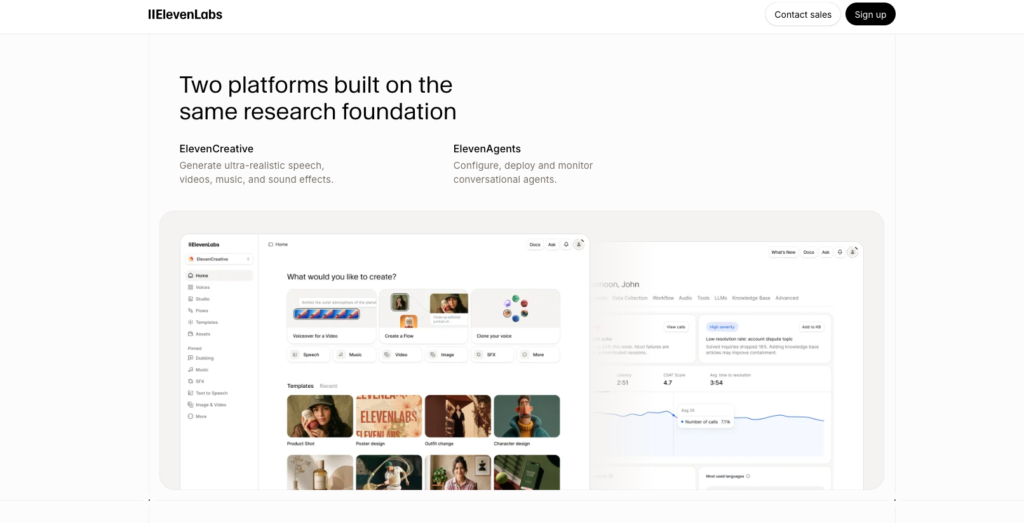Click the Aug 29 data point on chart
1024x523 pixels.
click(x=674, y=415)
